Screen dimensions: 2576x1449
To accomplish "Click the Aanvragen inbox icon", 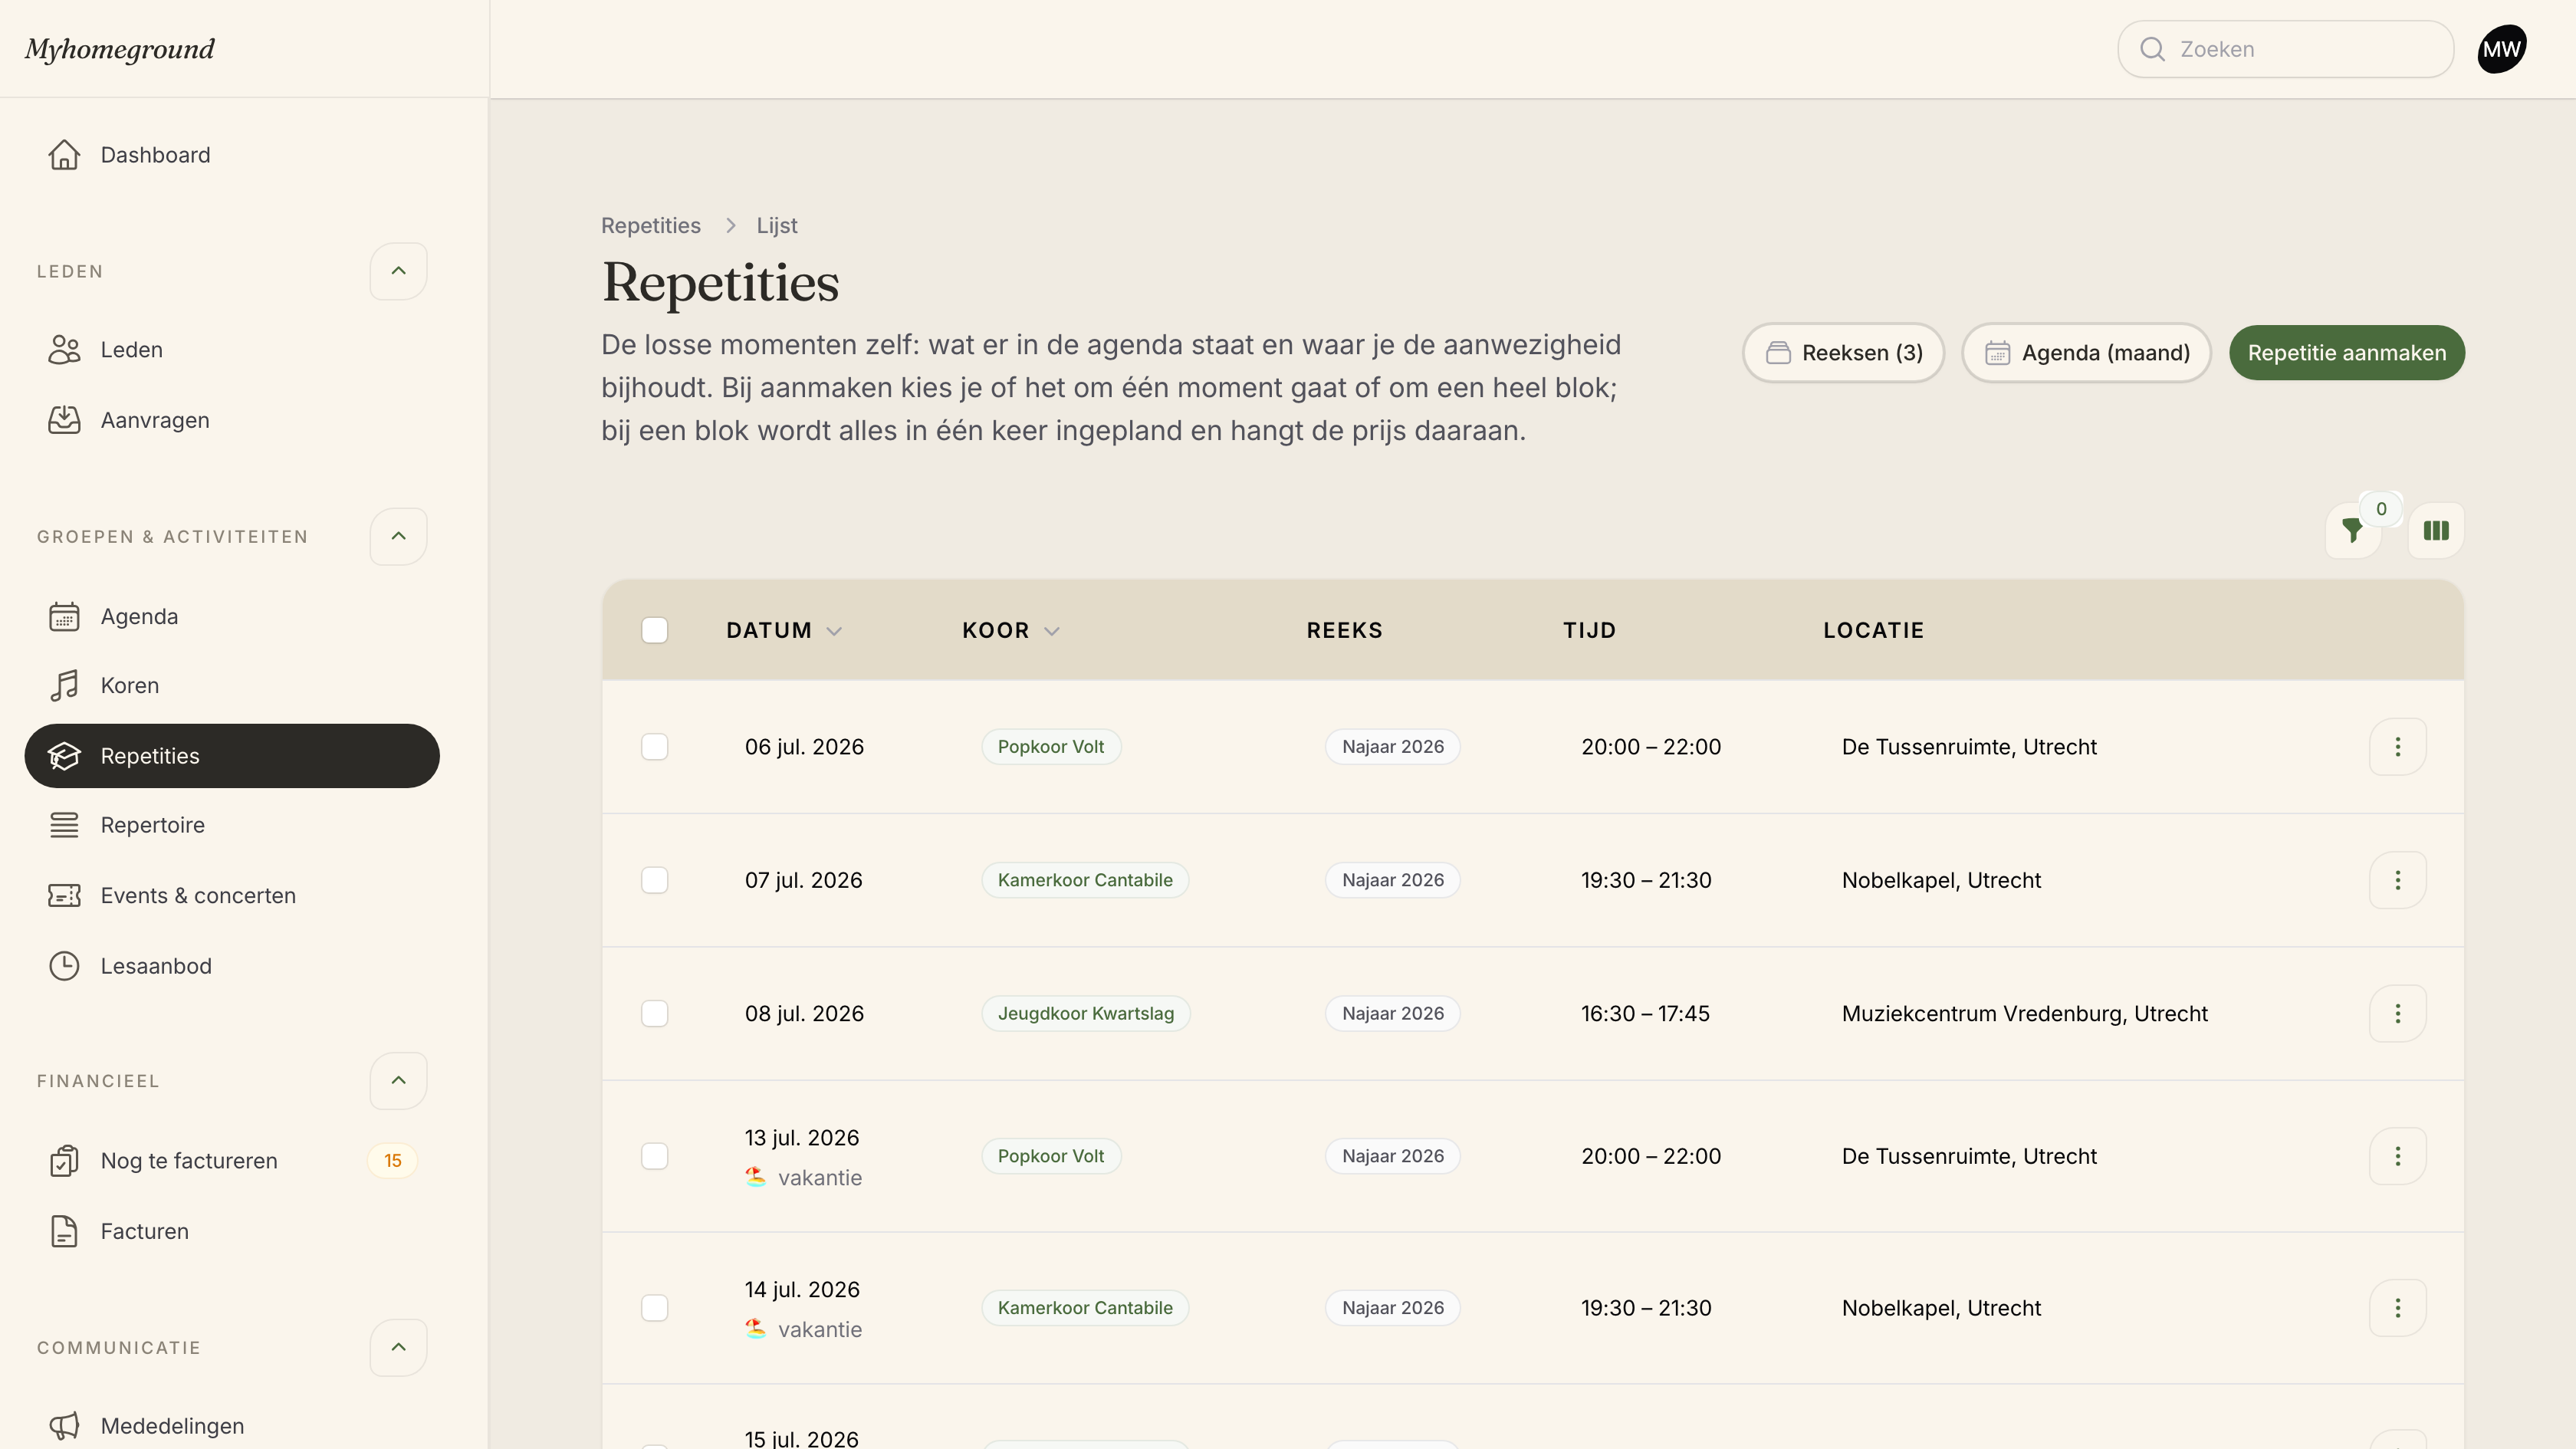I will pos(64,420).
